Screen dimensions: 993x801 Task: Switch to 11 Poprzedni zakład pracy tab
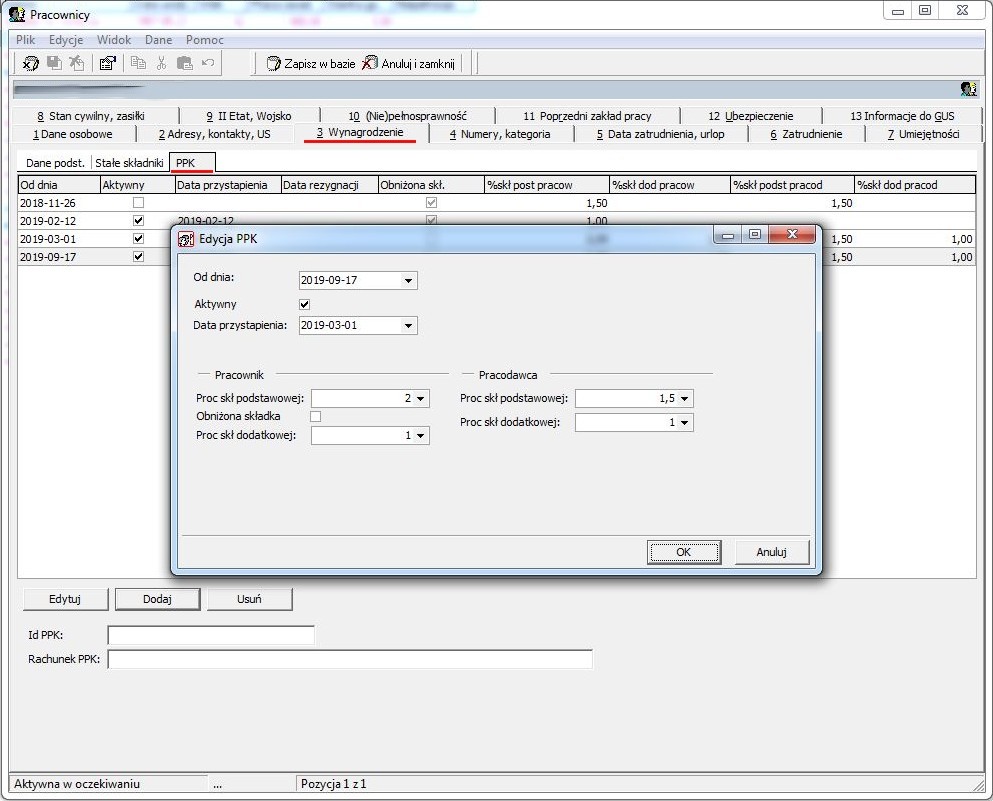coord(587,116)
